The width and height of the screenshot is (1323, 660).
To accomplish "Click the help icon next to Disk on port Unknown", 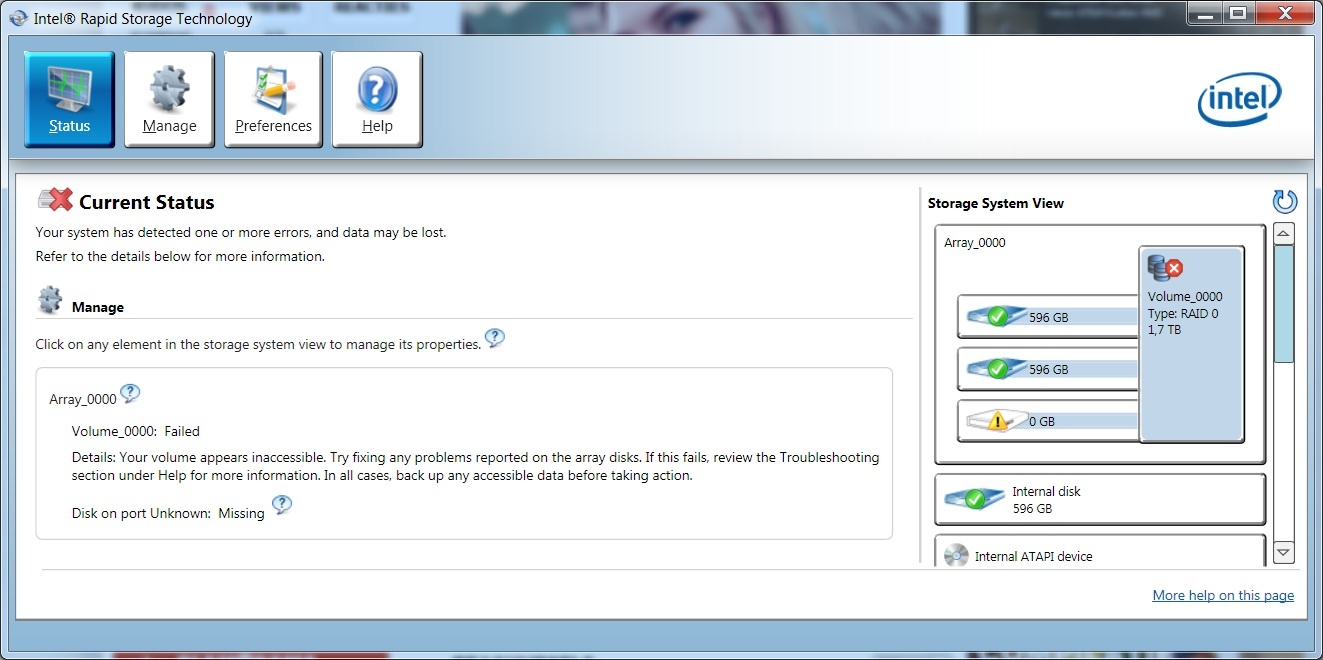I will click(282, 506).
